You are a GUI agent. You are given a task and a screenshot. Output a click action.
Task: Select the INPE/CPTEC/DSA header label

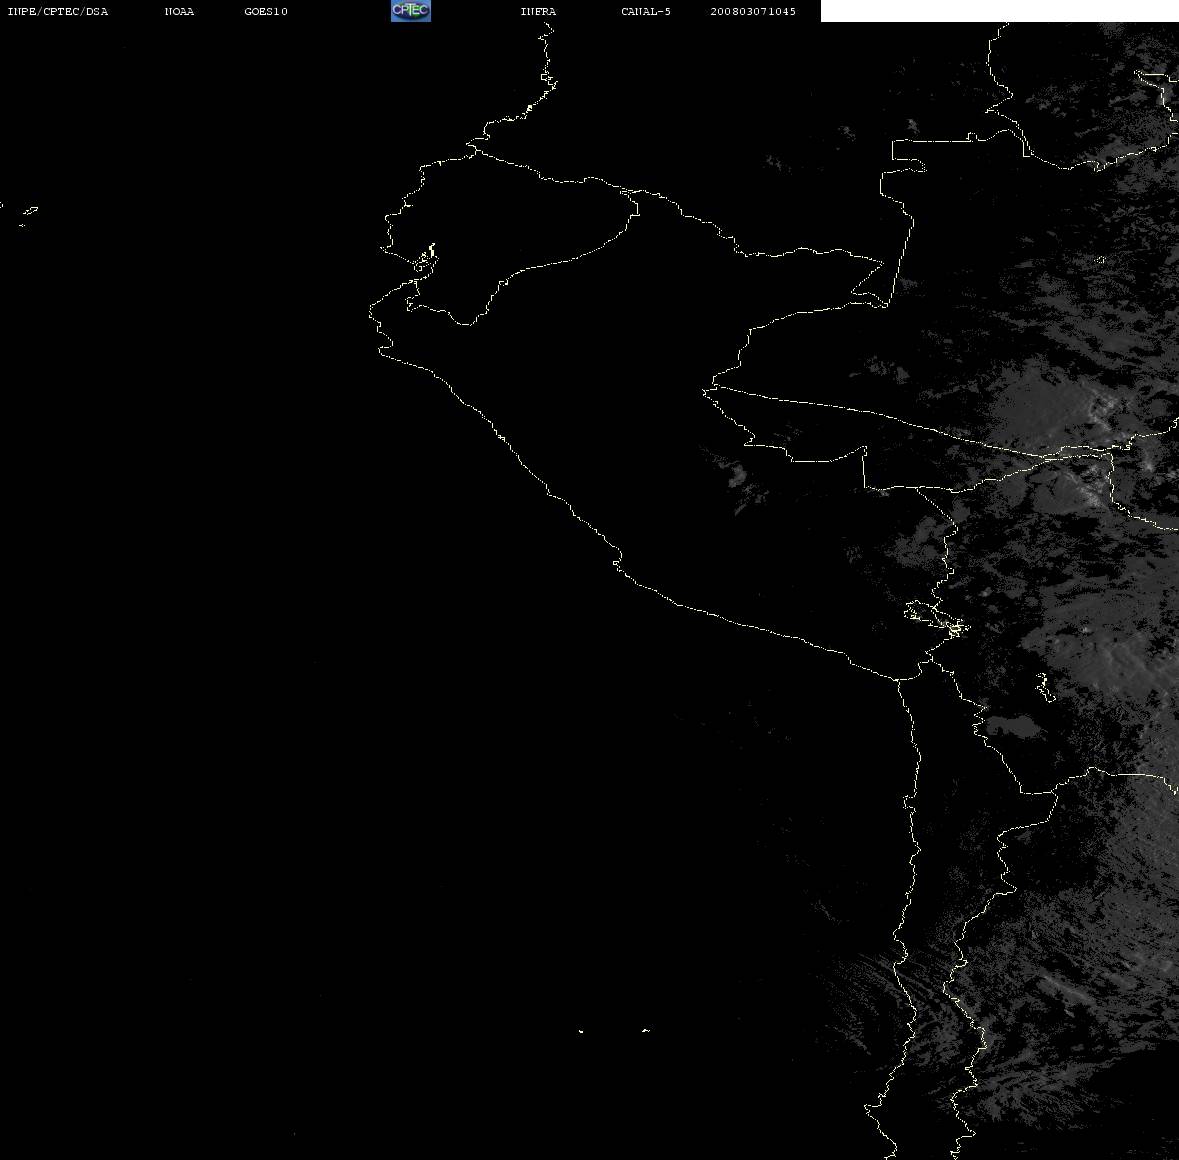pyautogui.click(x=58, y=11)
